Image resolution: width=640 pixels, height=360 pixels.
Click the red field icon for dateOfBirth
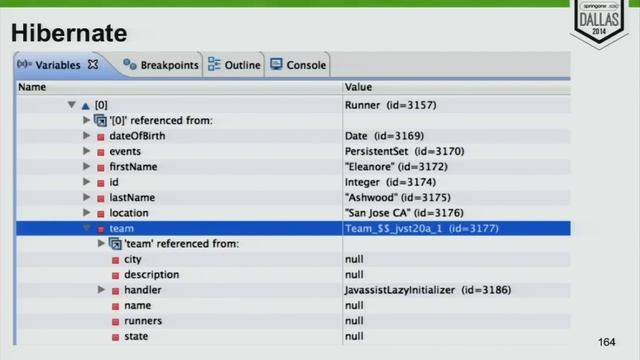coord(101,137)
